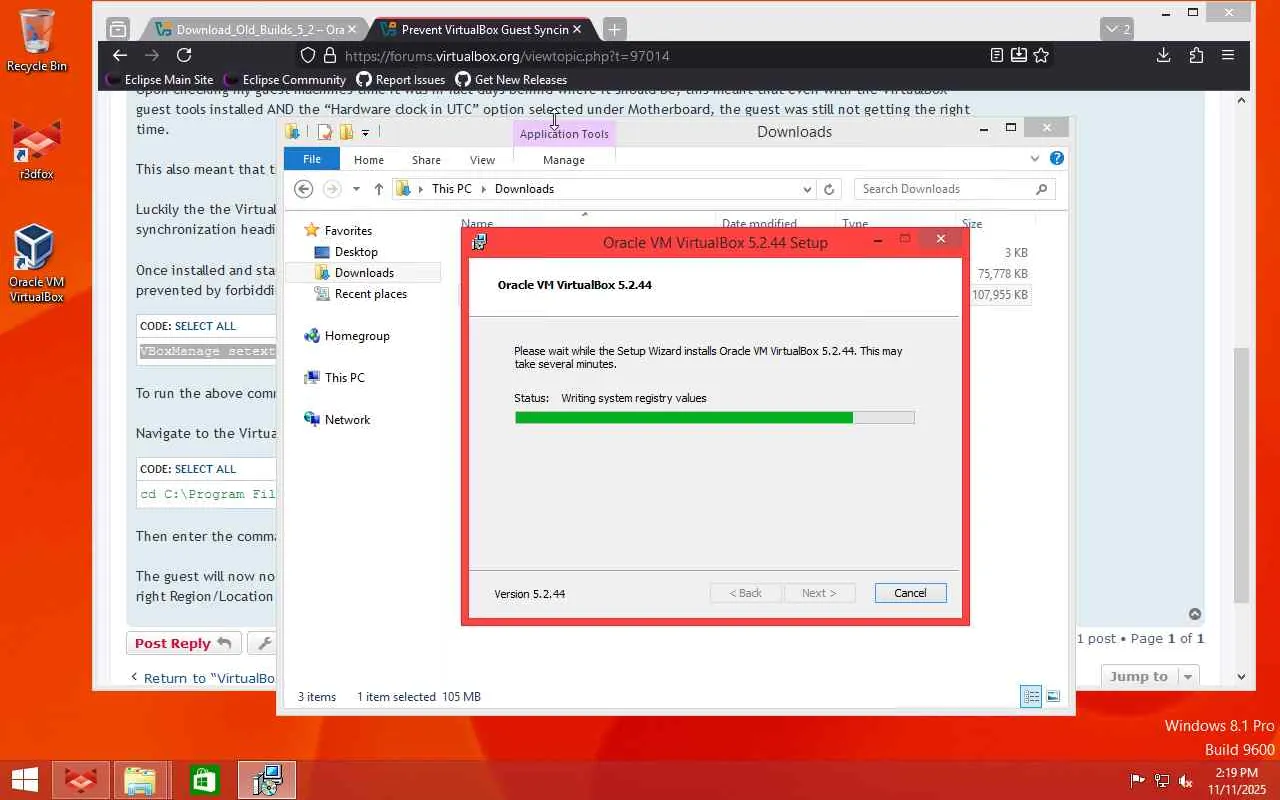Viewport: 1280px width, 800px height.
Task: Open the browser Downloads panel
Action: (x=1163, y=56)
